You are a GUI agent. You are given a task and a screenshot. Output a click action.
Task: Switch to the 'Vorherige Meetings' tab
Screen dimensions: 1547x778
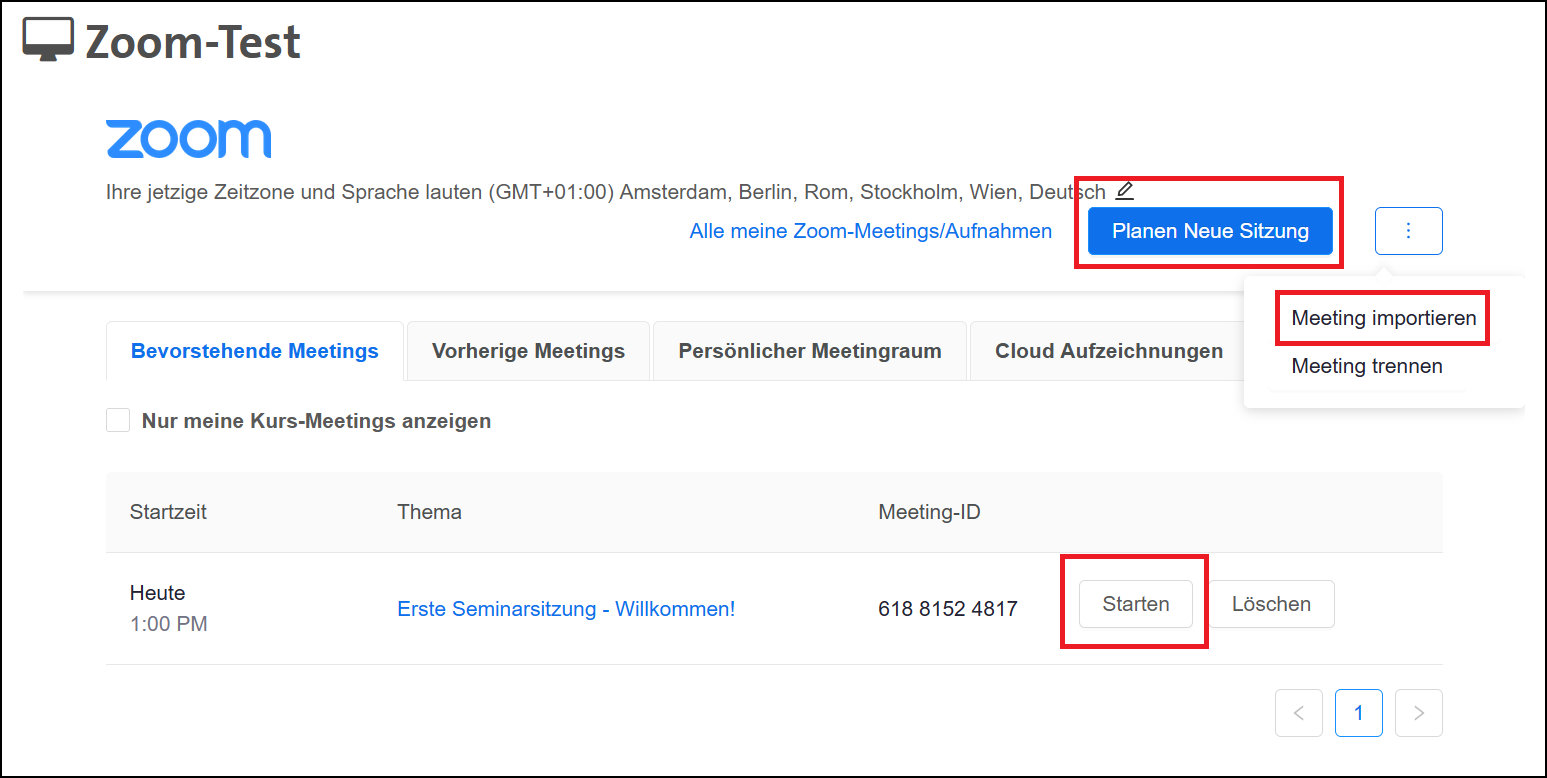(528, 351)
